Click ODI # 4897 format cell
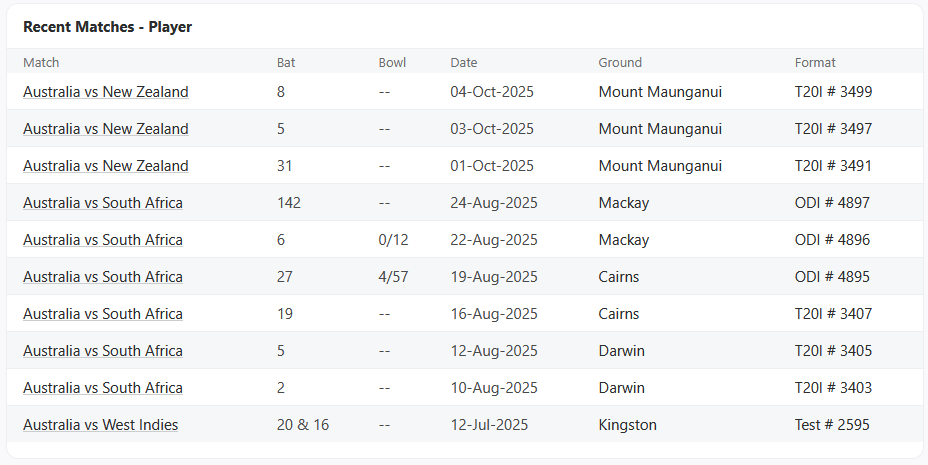 (x=832, y=203)
